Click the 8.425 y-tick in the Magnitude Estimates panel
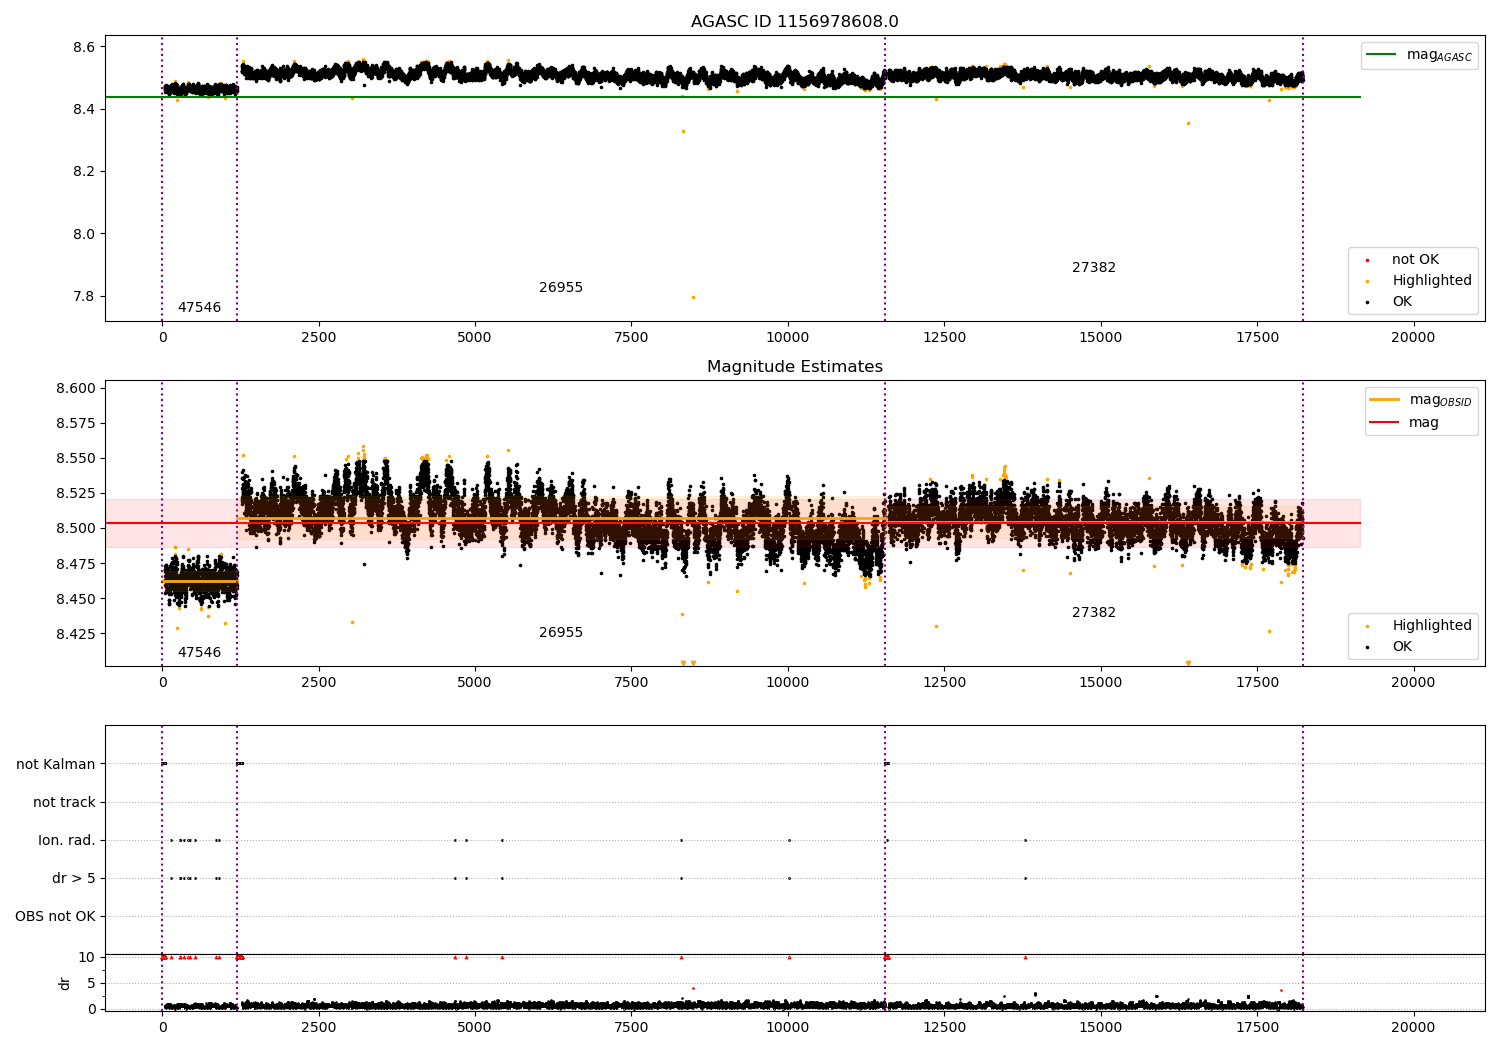Image resolution: width=1500 pixels, height=1050 pixels. (76, 635)
